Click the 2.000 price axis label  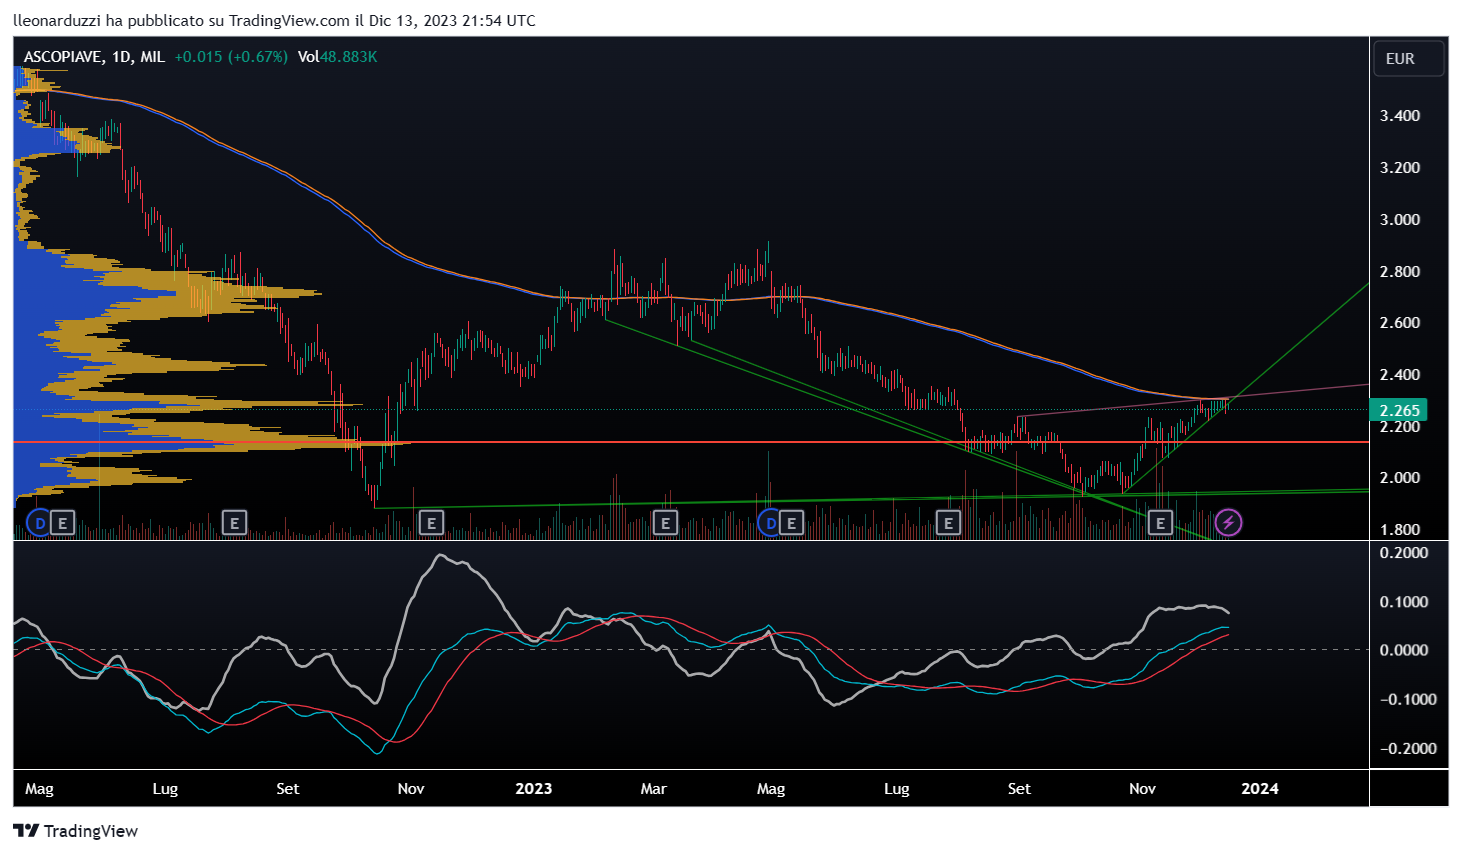pos(1400,478)
